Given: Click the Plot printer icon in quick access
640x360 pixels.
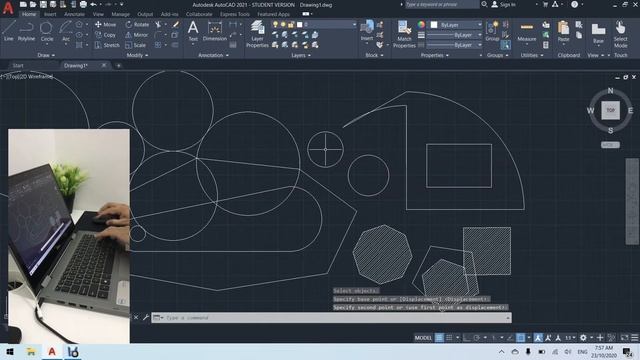Looking at the screenshot, I should (x=83, y=4).
